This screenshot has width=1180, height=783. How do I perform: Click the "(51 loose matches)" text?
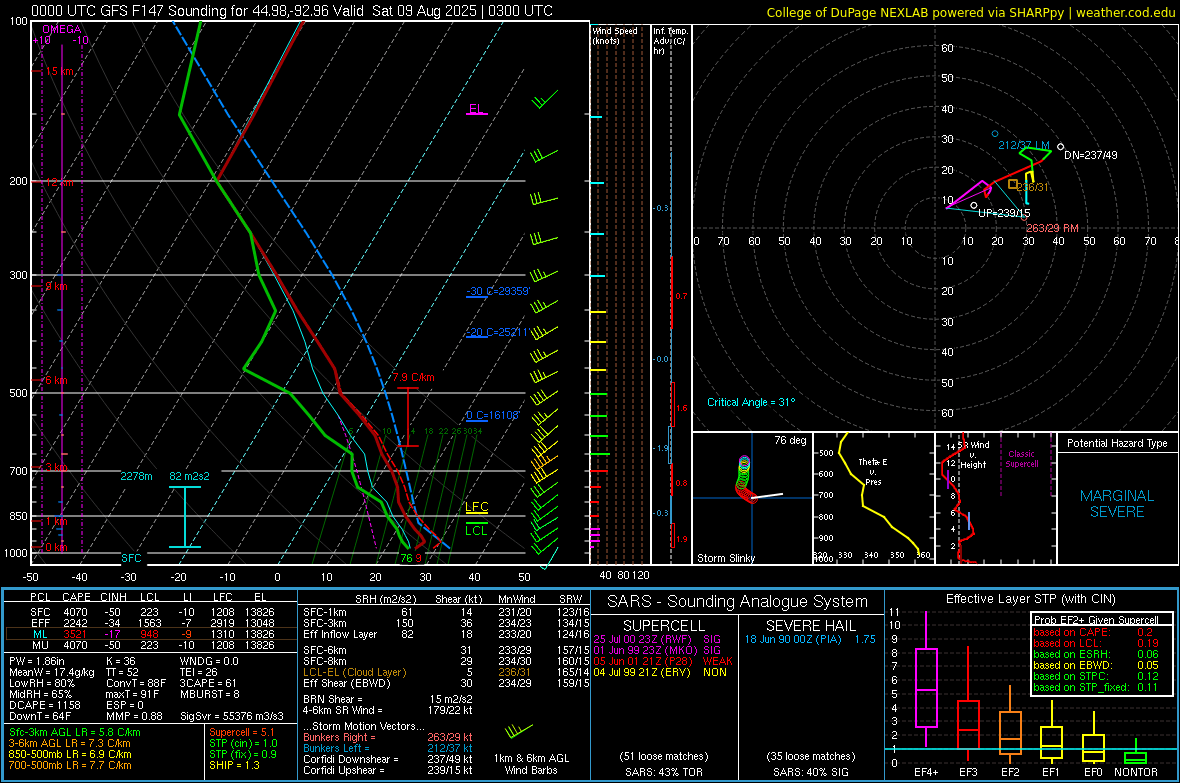[x=664, y=756]
